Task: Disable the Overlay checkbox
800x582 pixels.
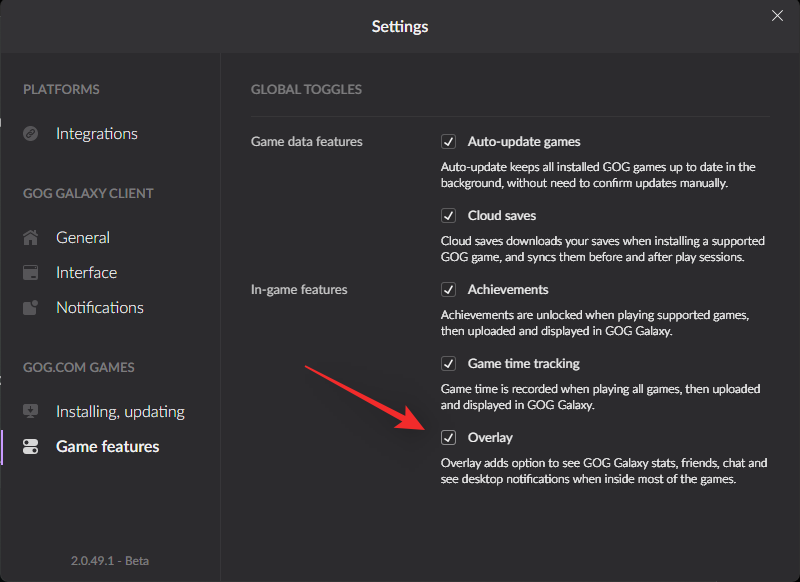Action: pyautogui.click(x=449, y=438)
